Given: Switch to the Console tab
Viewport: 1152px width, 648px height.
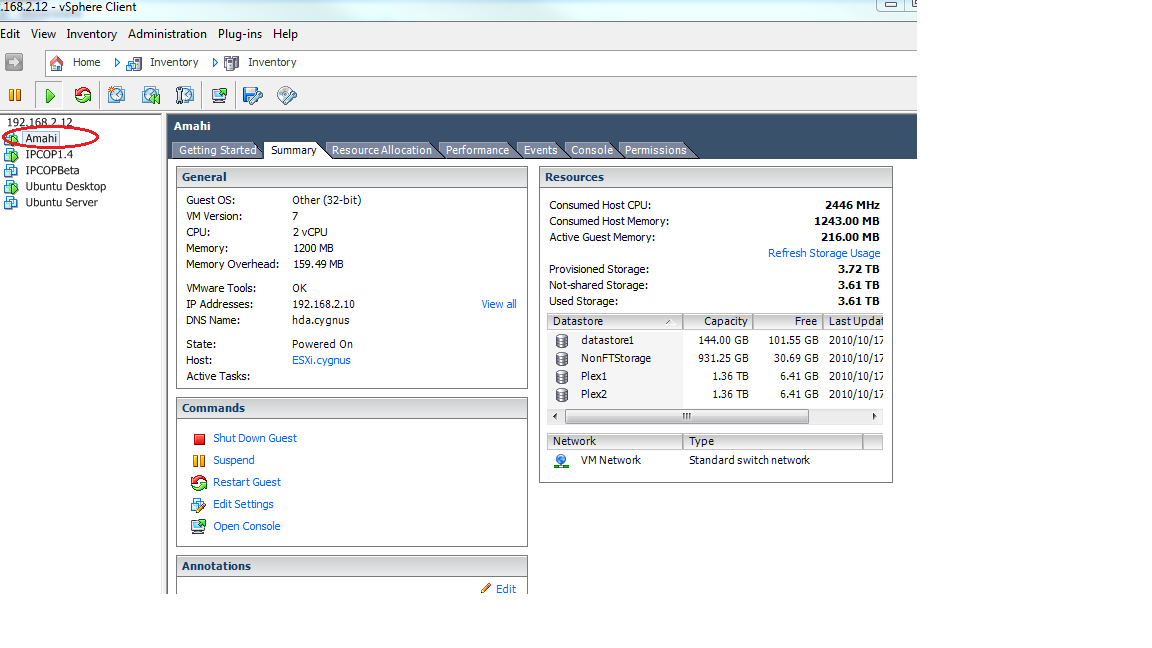Looking at the screenshot, I should pyautogui.click(x=591, y=150).
